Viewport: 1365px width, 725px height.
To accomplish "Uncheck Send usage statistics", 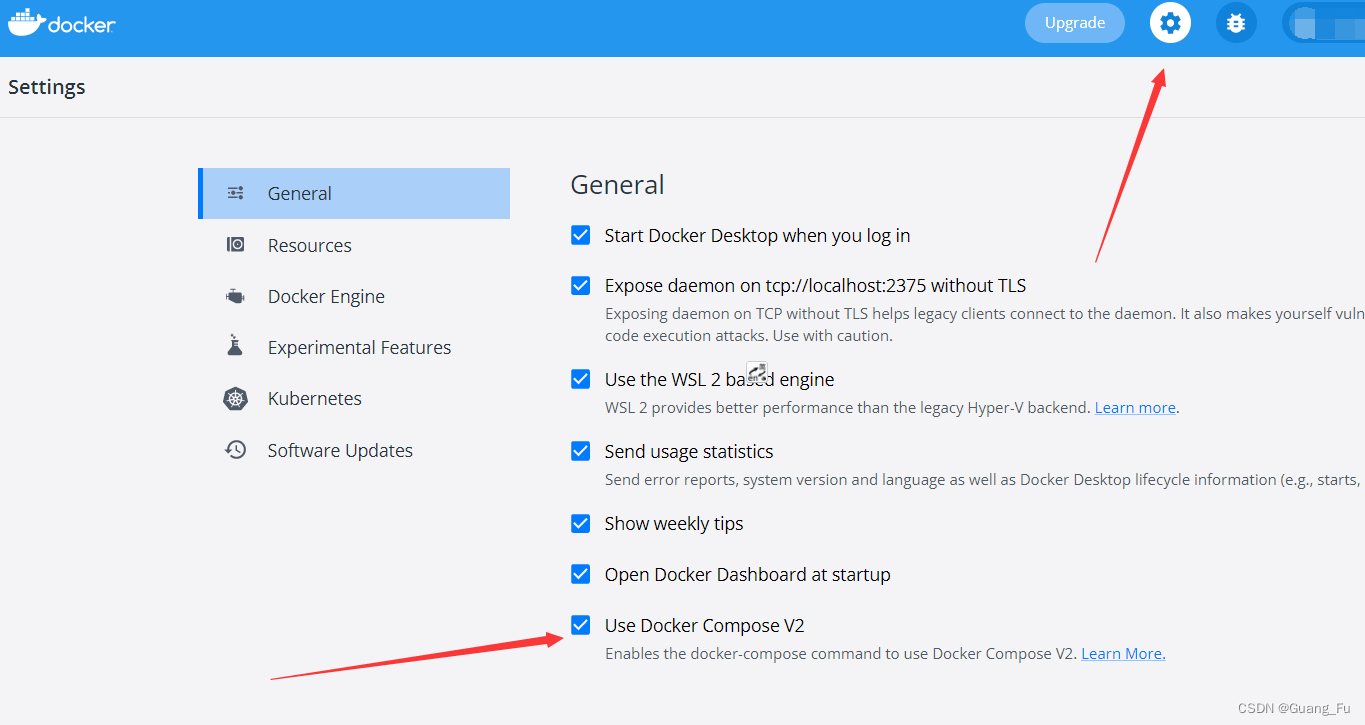I will [x=580, y=451].
